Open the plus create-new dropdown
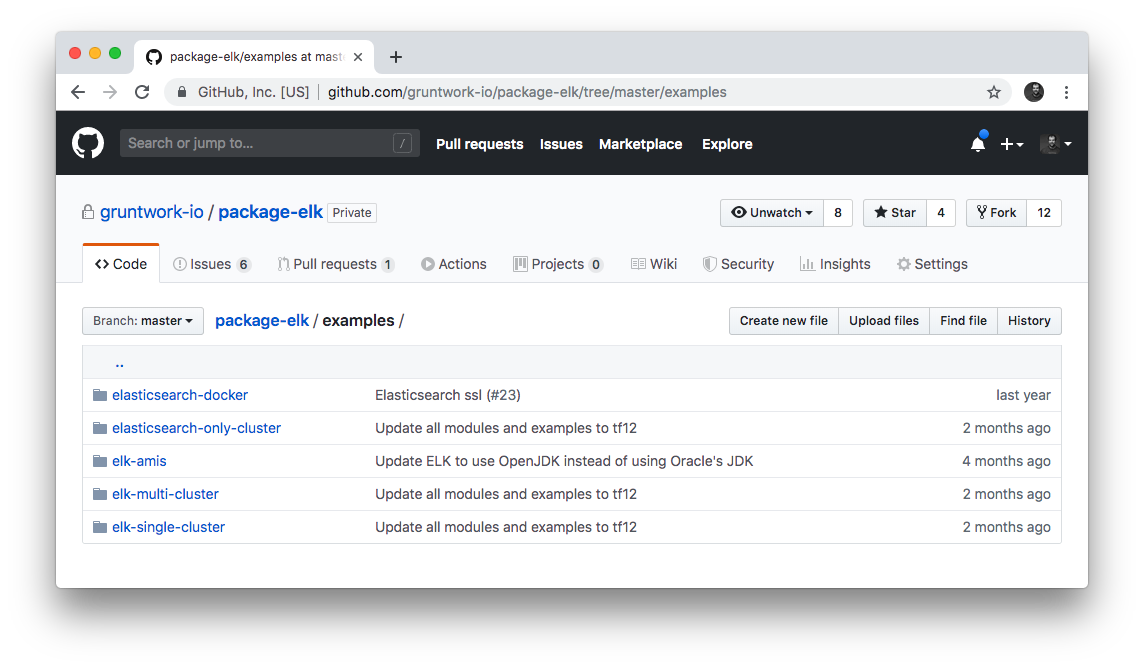Image resolution: width=1144 pixels, height=668 pixels. [x=1011, y=144]
